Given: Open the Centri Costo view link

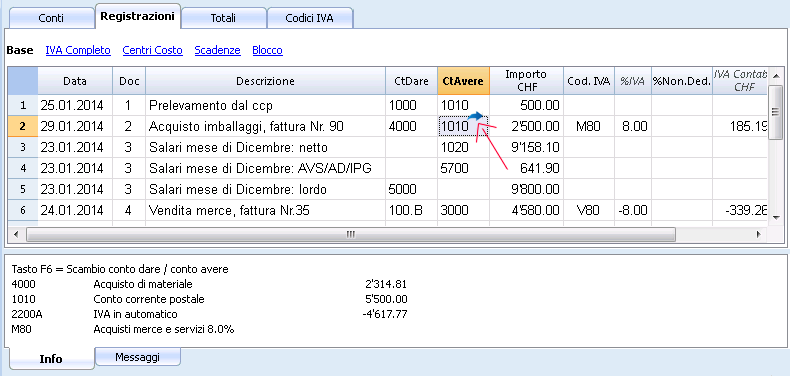Looking at the screenshot, I should tap(152, 50).
